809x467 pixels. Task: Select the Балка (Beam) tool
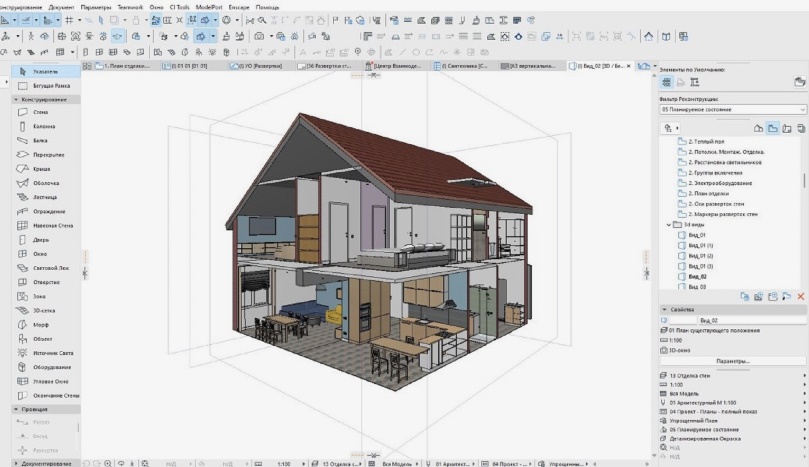(45, 140)
